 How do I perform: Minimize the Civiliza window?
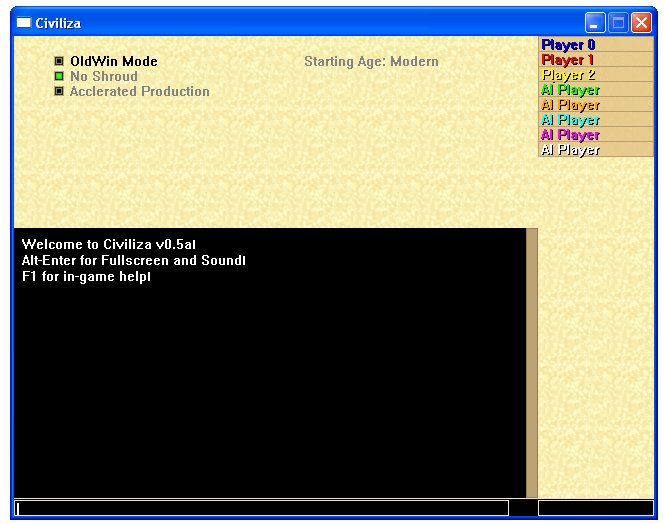coord(595,23)
